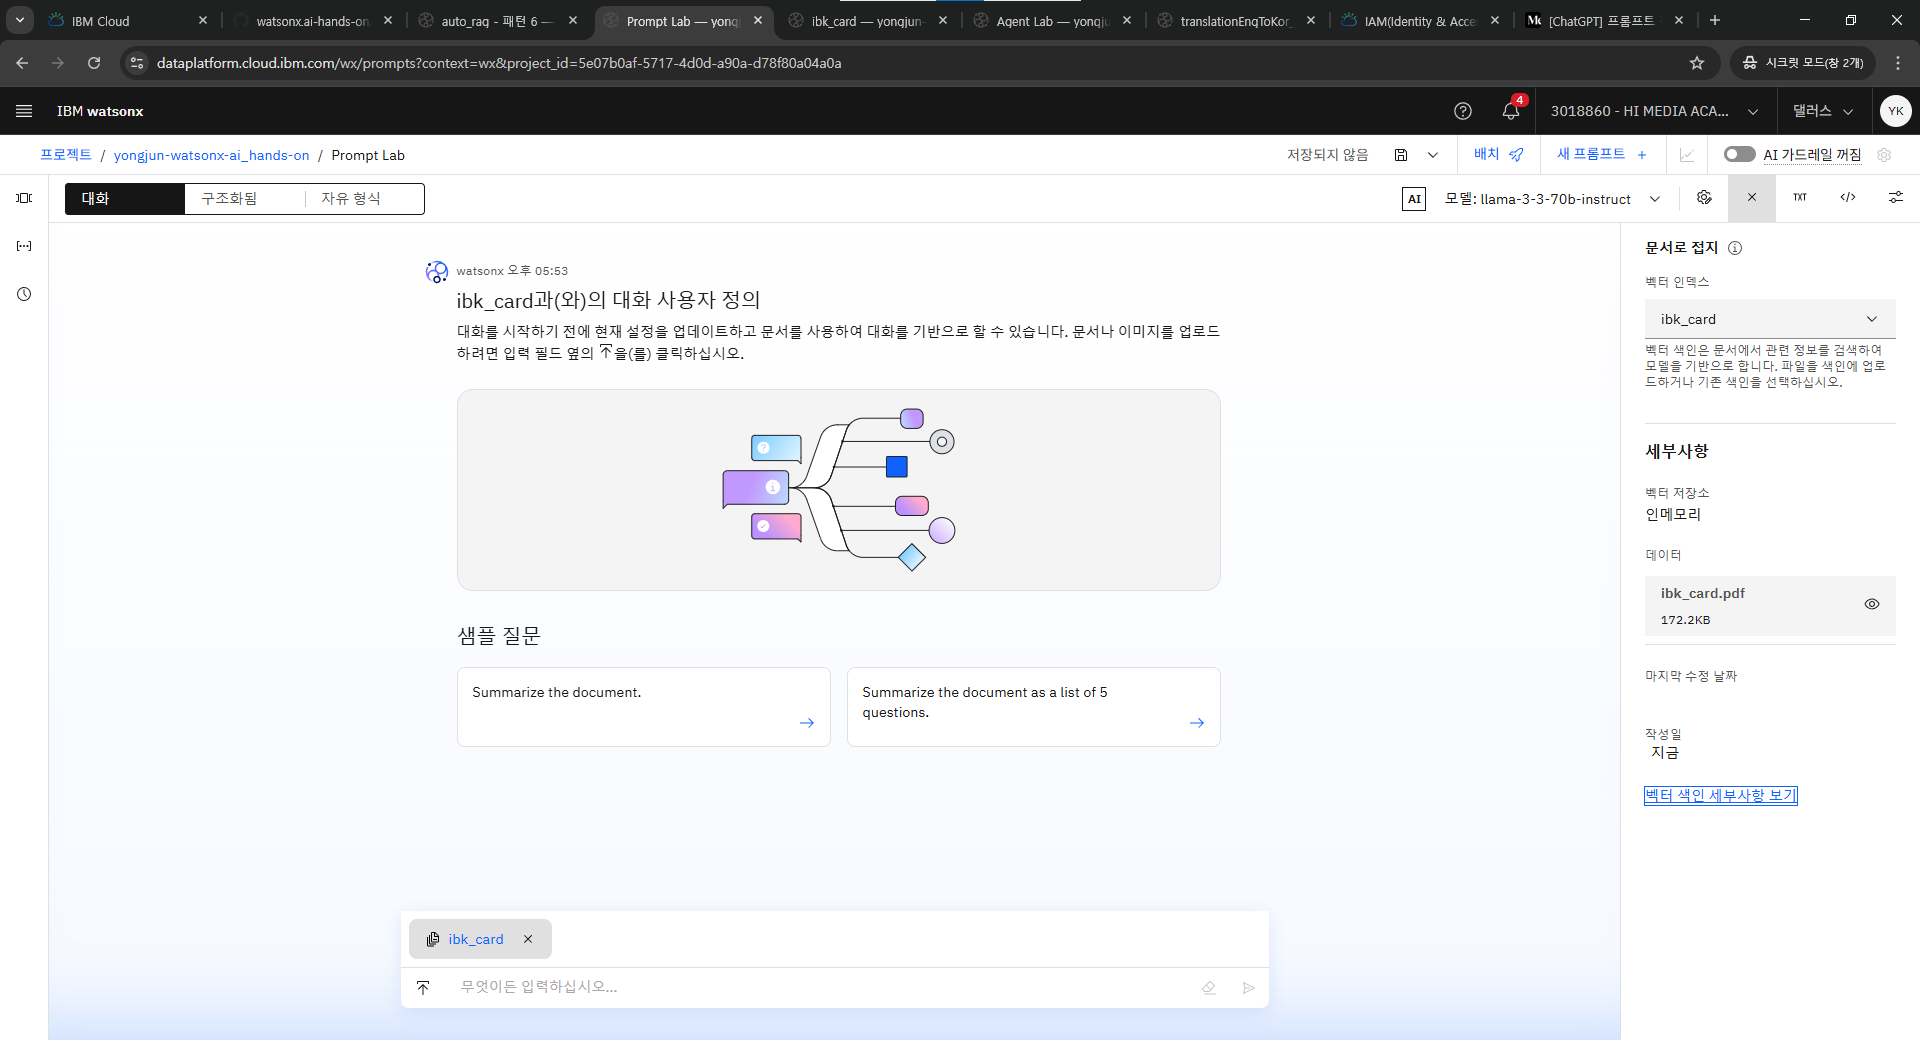
Task: Open the history clock icon in sidebar
Action: pos(24,294)
